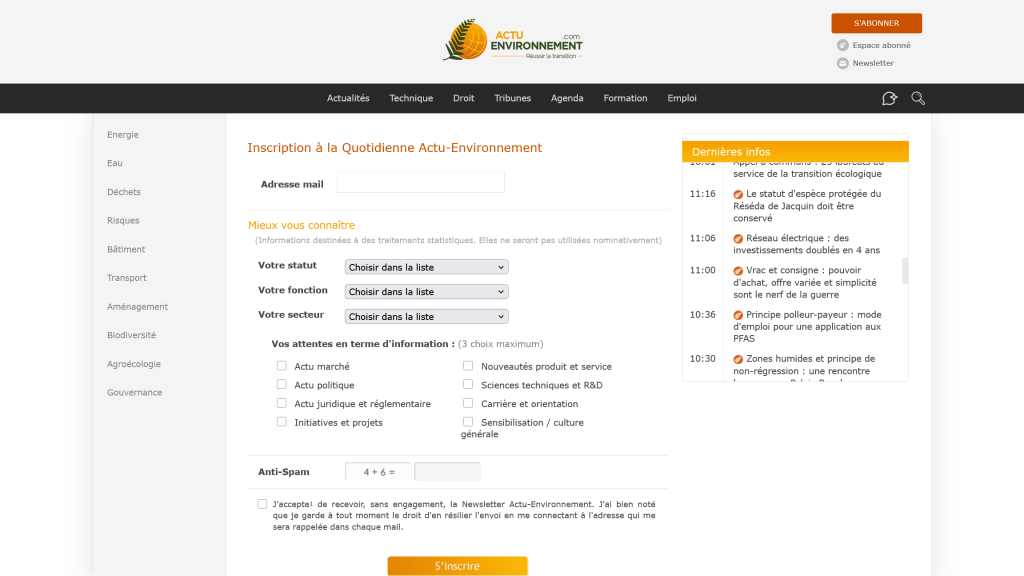The image size is (1024, 576).
Task: Click orange icon beside Principe pollueur-payeur headline
Action: [x=738, y=315]
